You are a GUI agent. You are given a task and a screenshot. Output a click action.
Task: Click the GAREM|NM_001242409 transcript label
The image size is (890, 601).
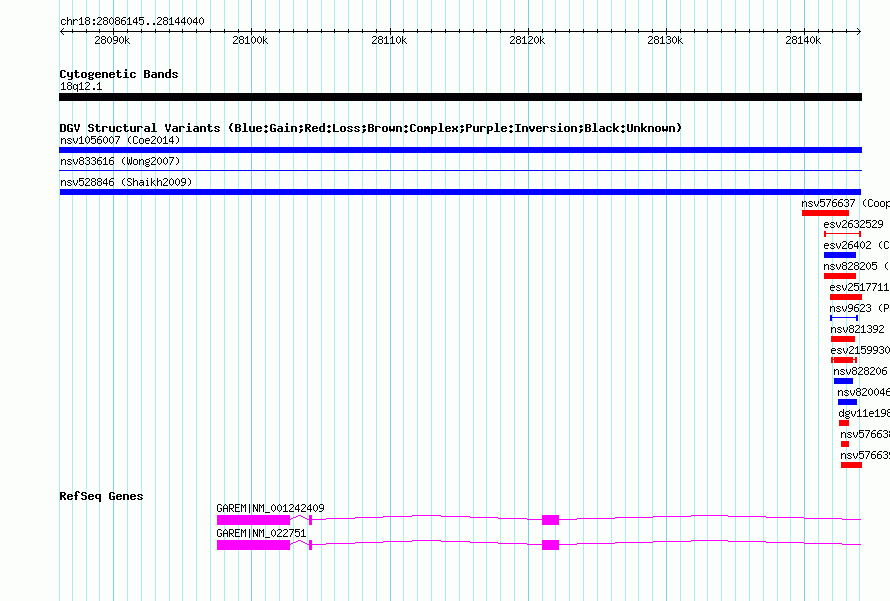[x=270, y=508]
